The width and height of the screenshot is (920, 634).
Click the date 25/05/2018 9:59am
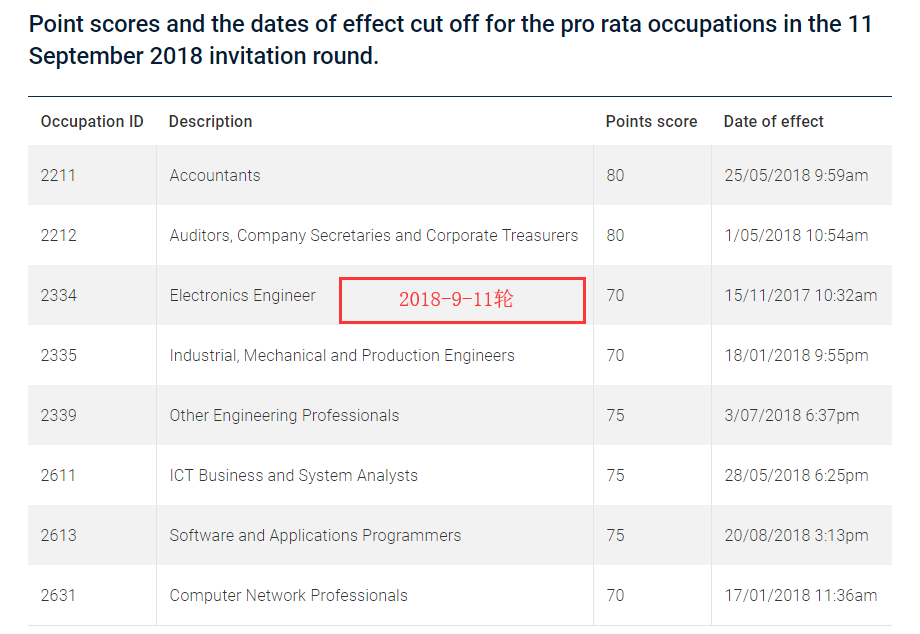tap(796, 176)
